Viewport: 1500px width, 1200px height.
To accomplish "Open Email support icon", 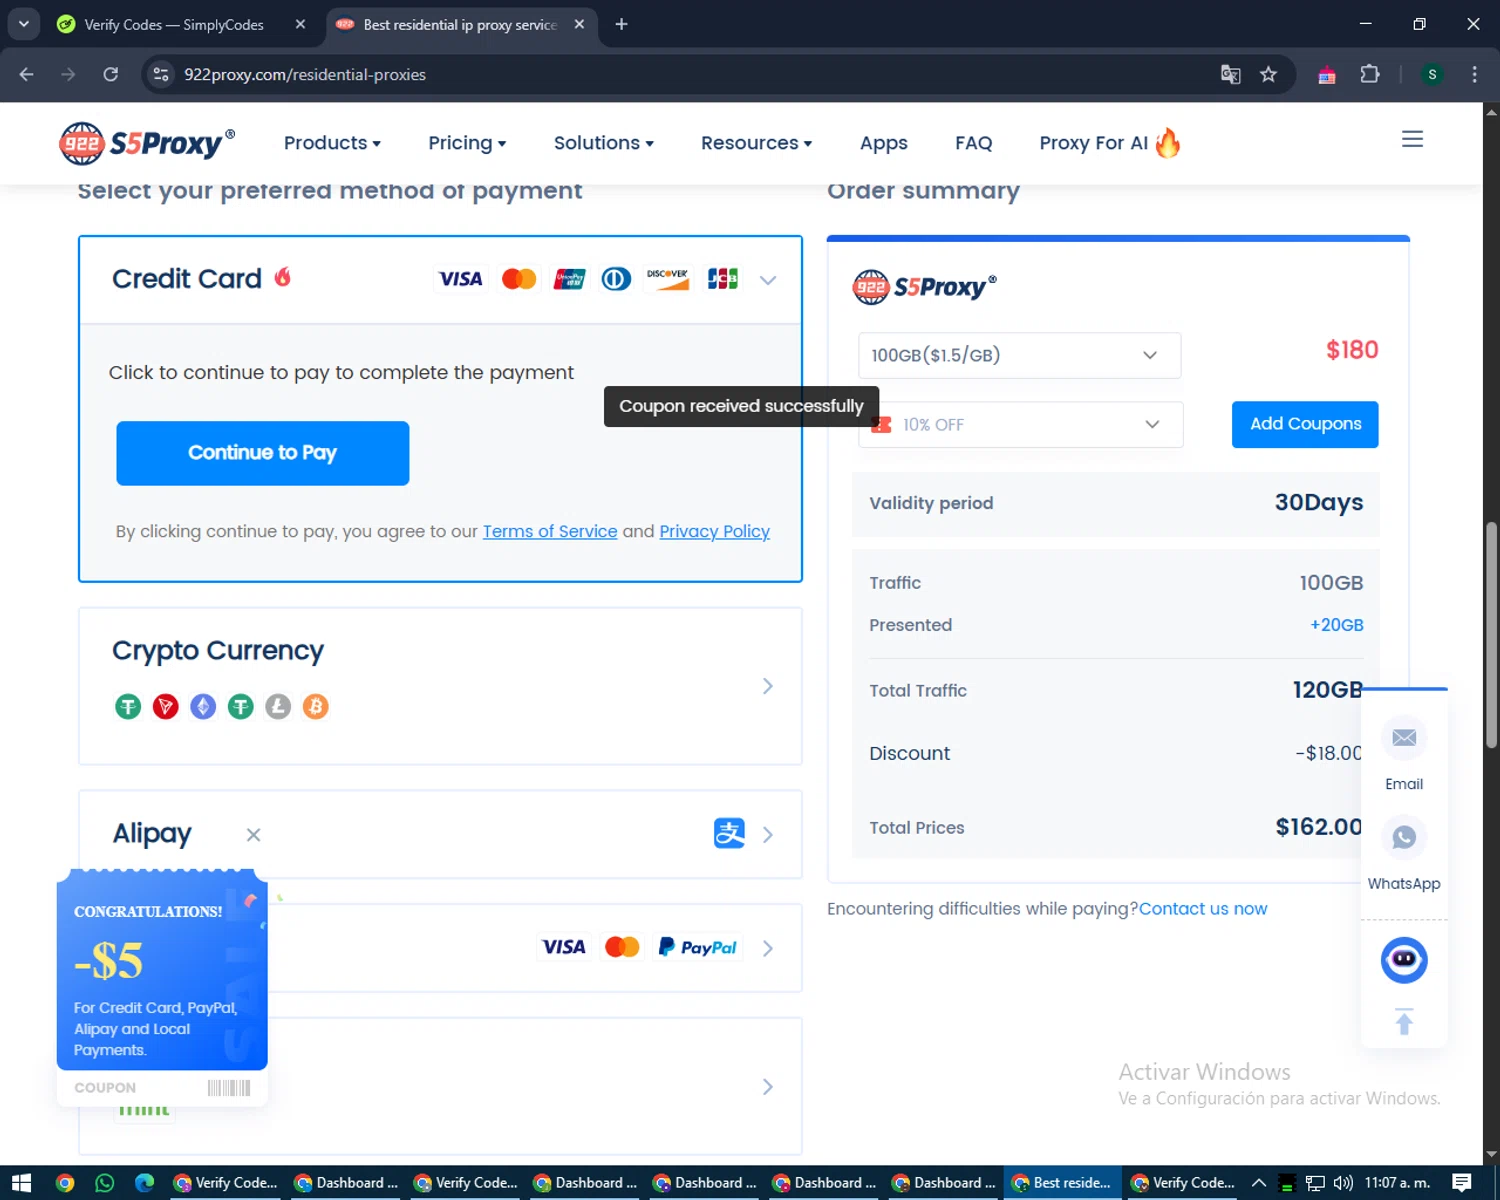I will [x=1404, y=738].
